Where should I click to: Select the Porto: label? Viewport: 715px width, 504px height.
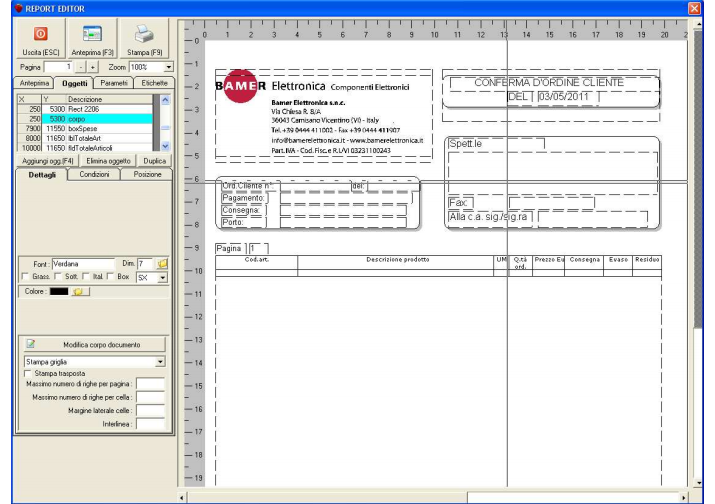[233, 223]
